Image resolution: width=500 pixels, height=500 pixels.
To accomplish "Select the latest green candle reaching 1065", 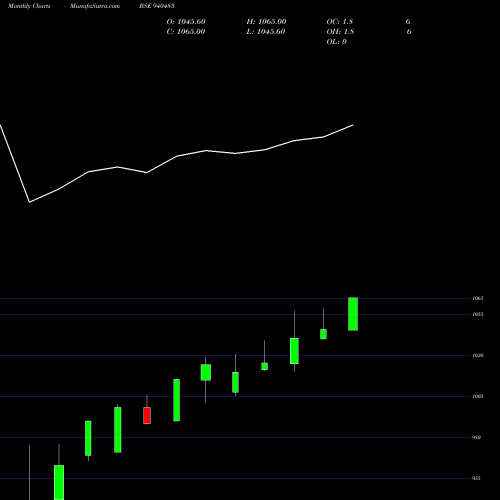I will 353,314.
